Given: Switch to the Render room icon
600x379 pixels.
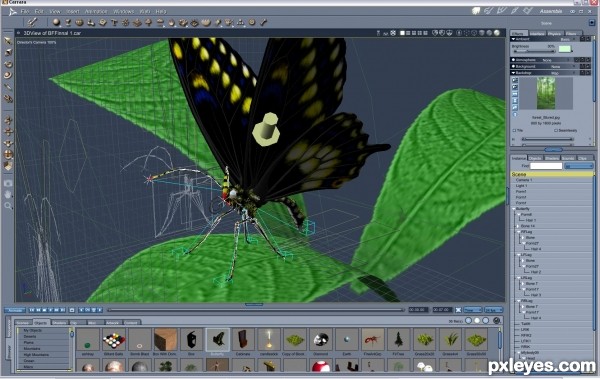Looking at the screenshot, I should (528, 11).
